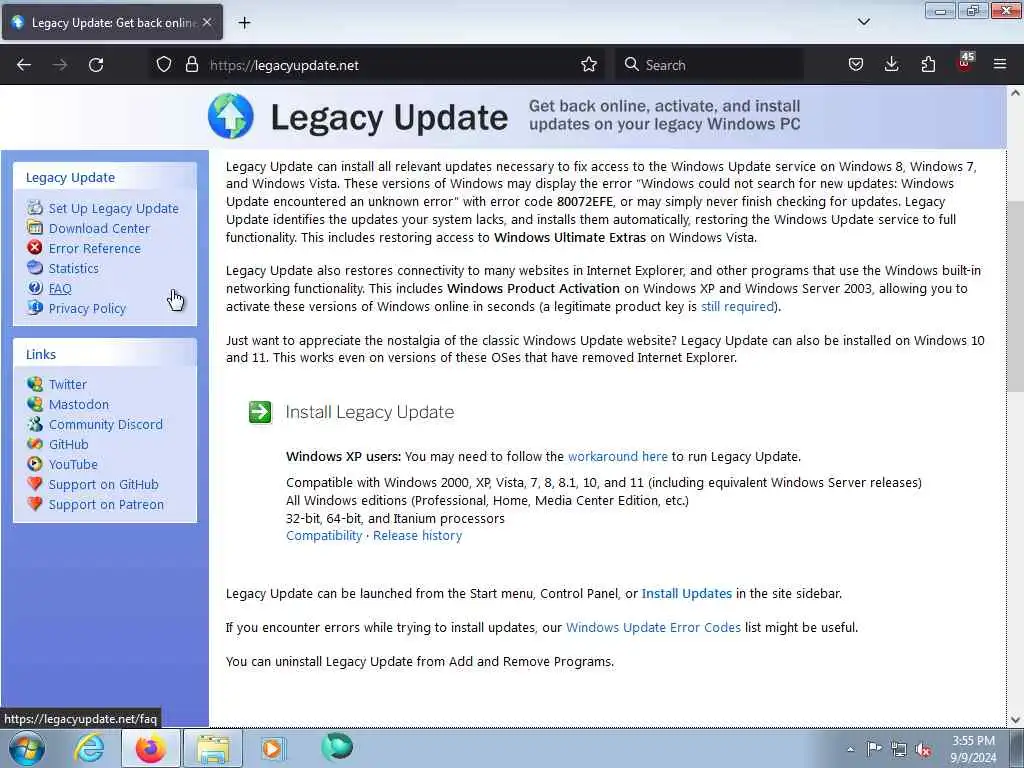Click the Firefox taskbar button
The image size is (1024, 768).
coord(150,748)
